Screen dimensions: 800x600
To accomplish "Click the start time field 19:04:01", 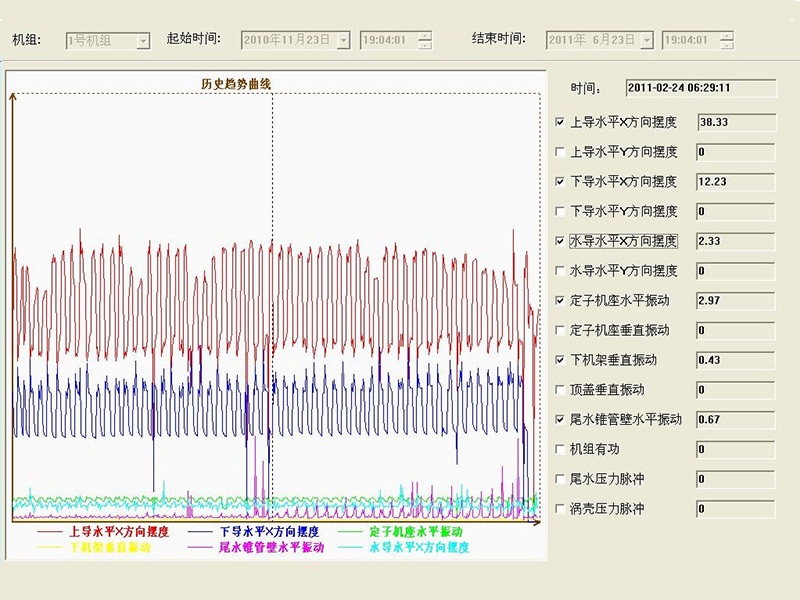I will tap(388, 40).
